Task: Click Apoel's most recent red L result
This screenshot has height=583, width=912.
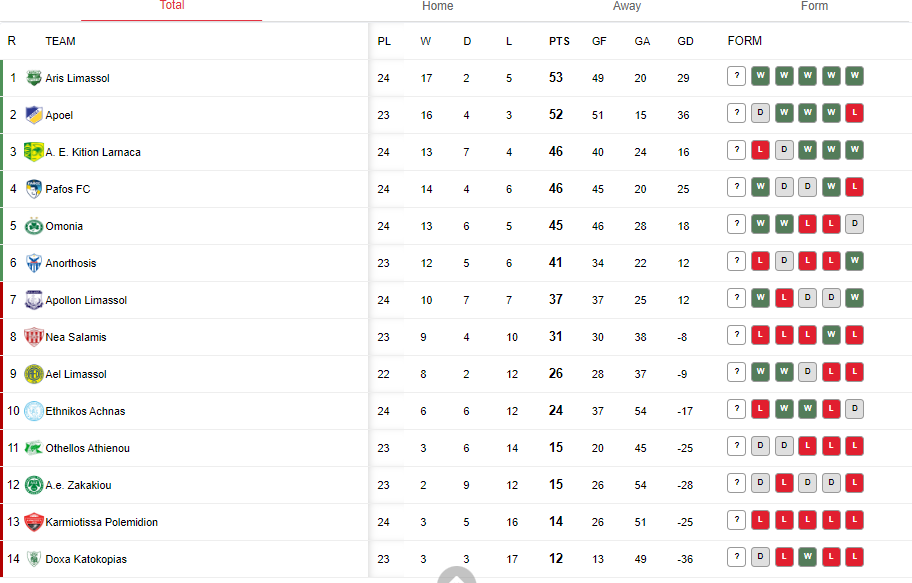Action: [x=854, y=113]
